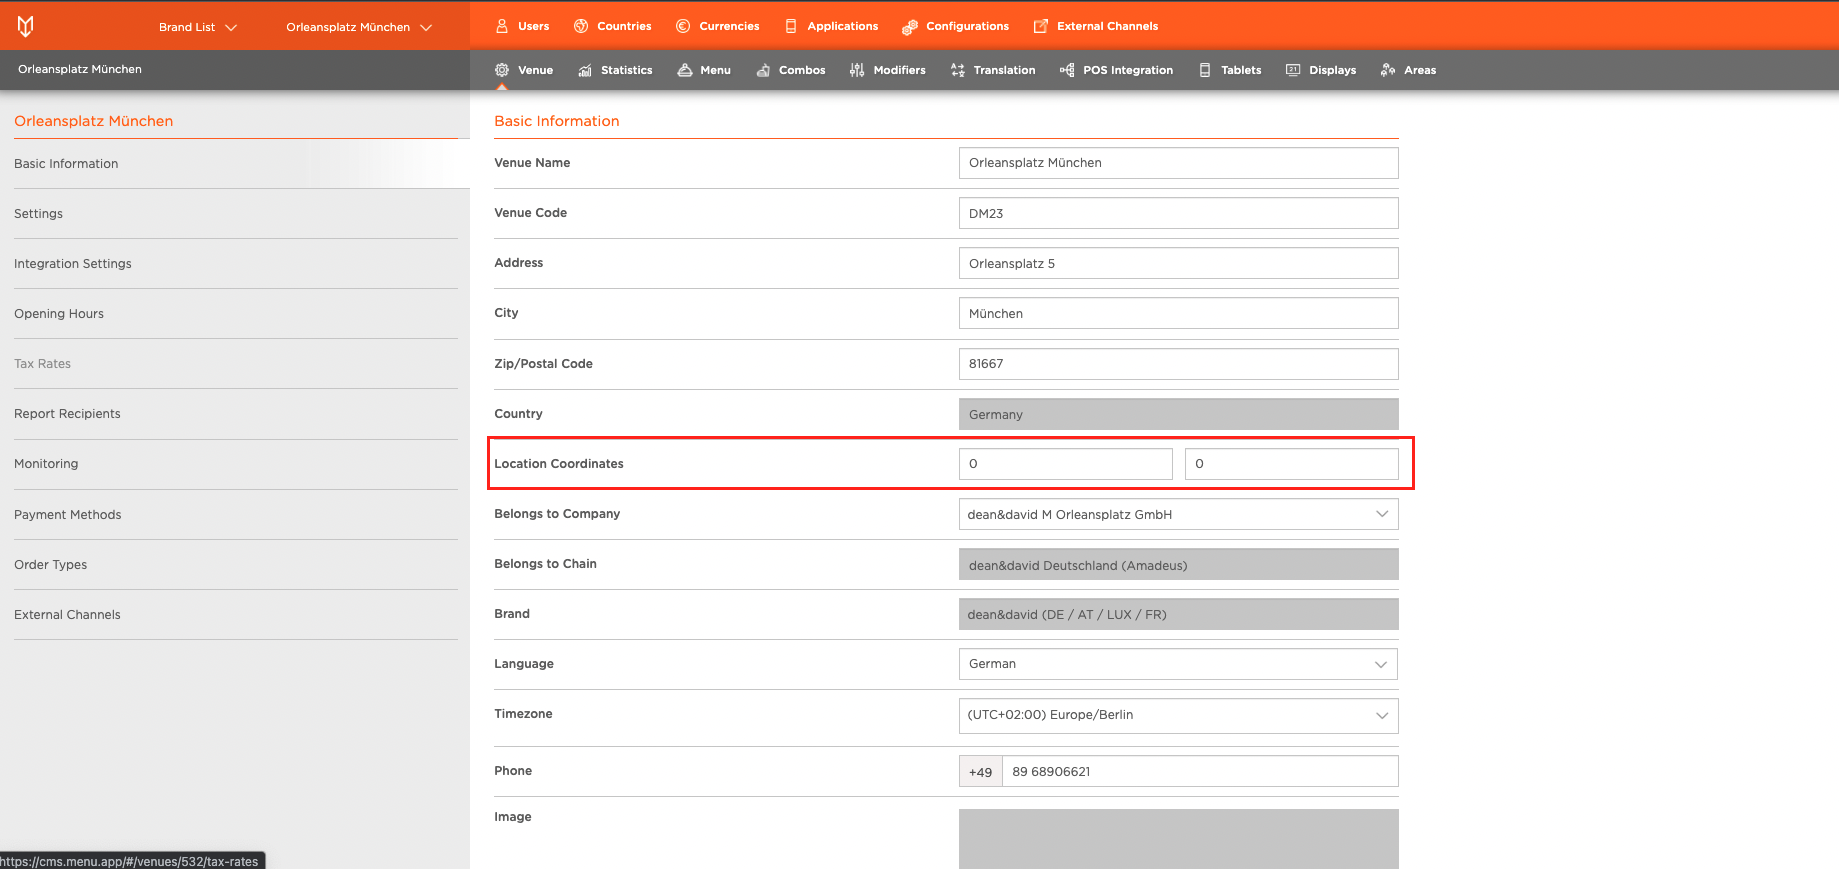Click the Phone number field
Image resolution: width=1839 pixels, height=869 pixels.
pos(1200,771)
